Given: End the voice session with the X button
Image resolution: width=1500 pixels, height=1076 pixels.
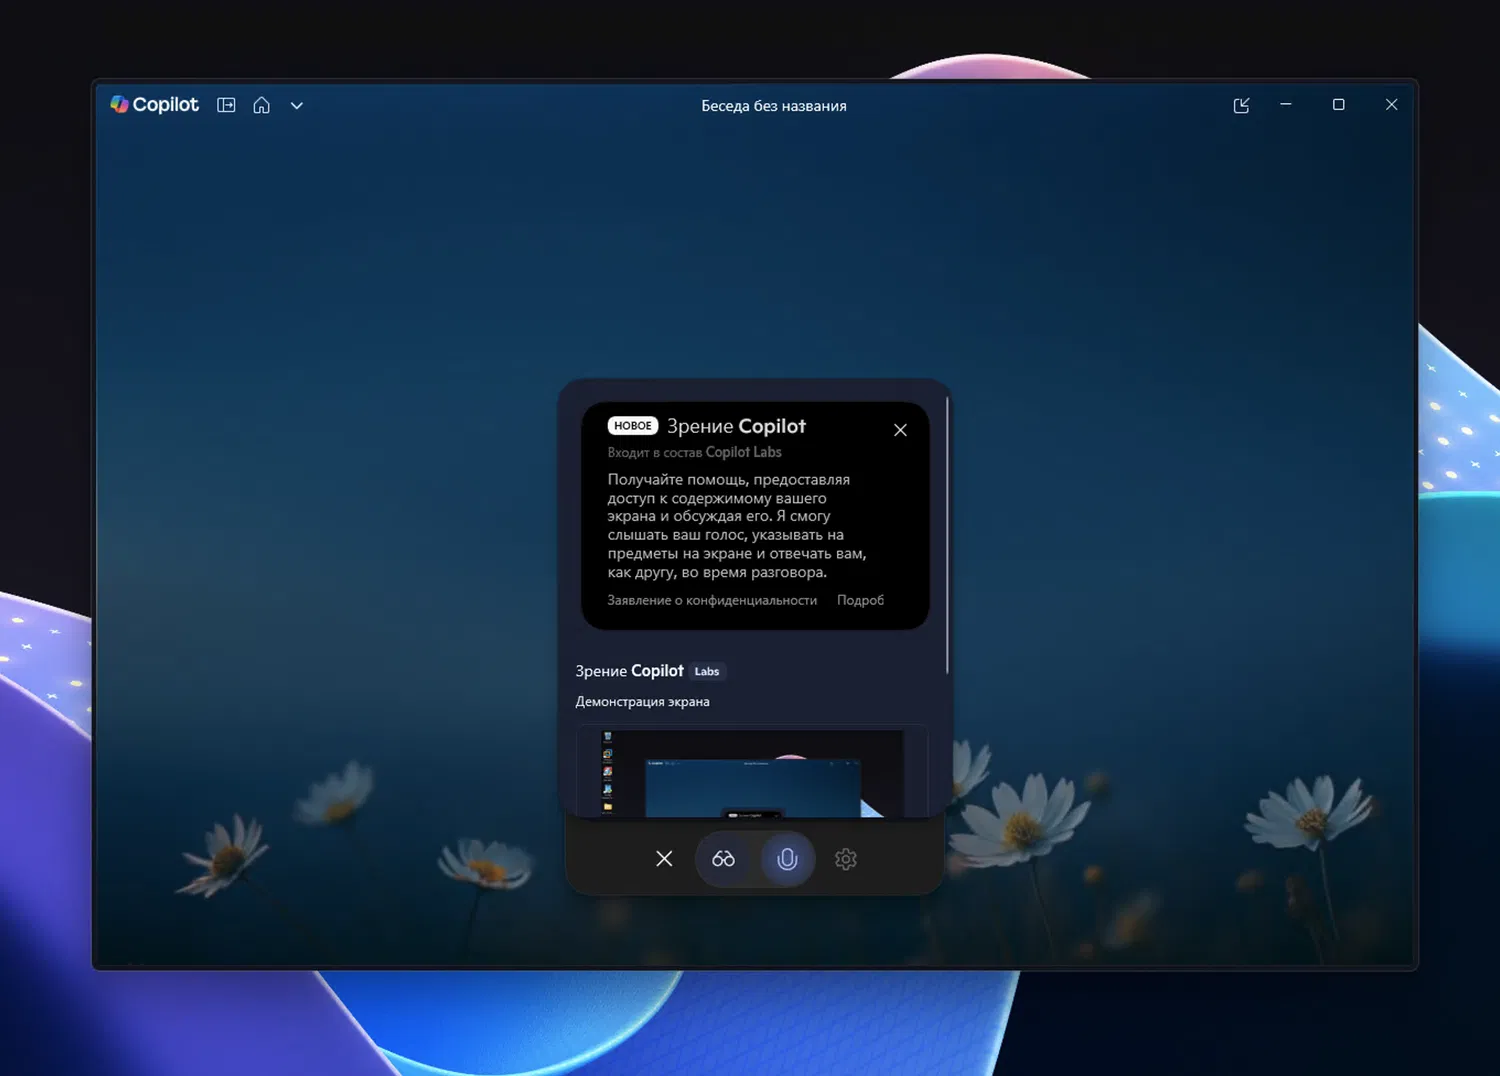Looking at the screenshot, I should tap(664, 859).
